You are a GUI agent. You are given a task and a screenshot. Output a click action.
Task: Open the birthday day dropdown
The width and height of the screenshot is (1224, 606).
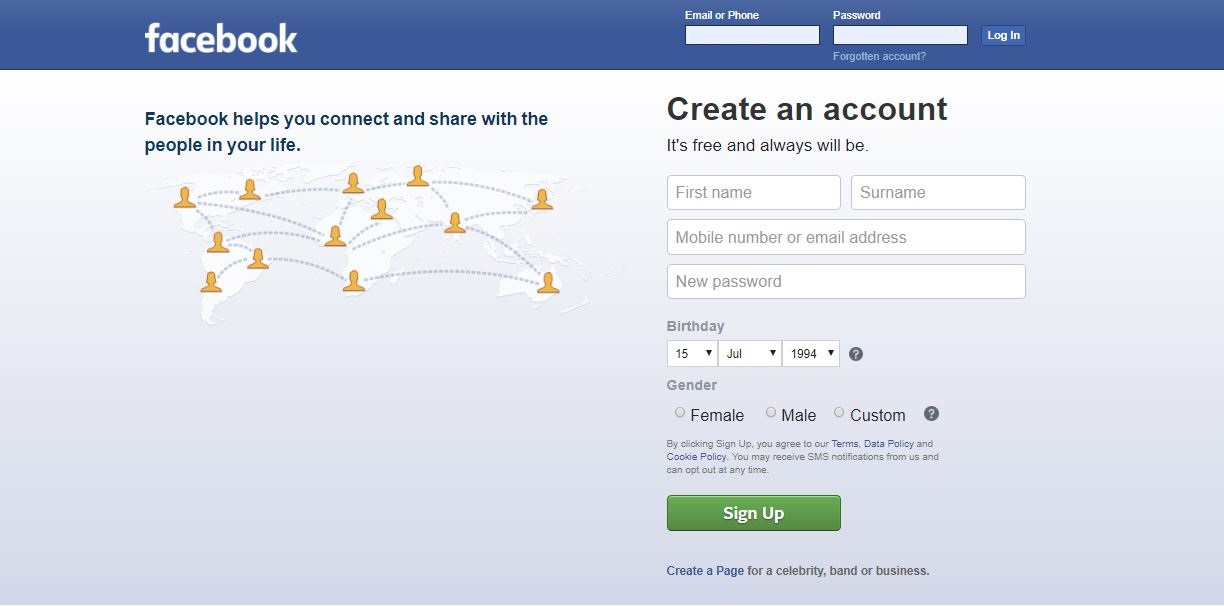tap(691, 353)
